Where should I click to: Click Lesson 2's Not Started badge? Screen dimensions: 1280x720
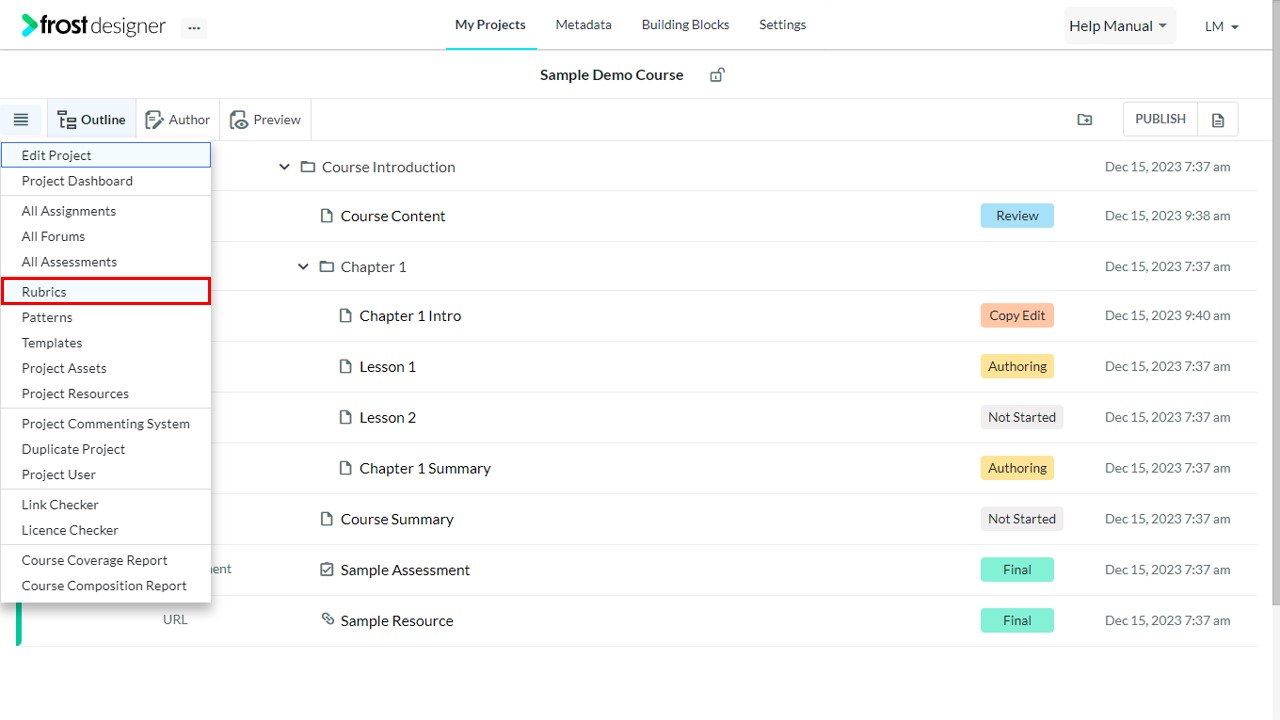[1021, 417]
